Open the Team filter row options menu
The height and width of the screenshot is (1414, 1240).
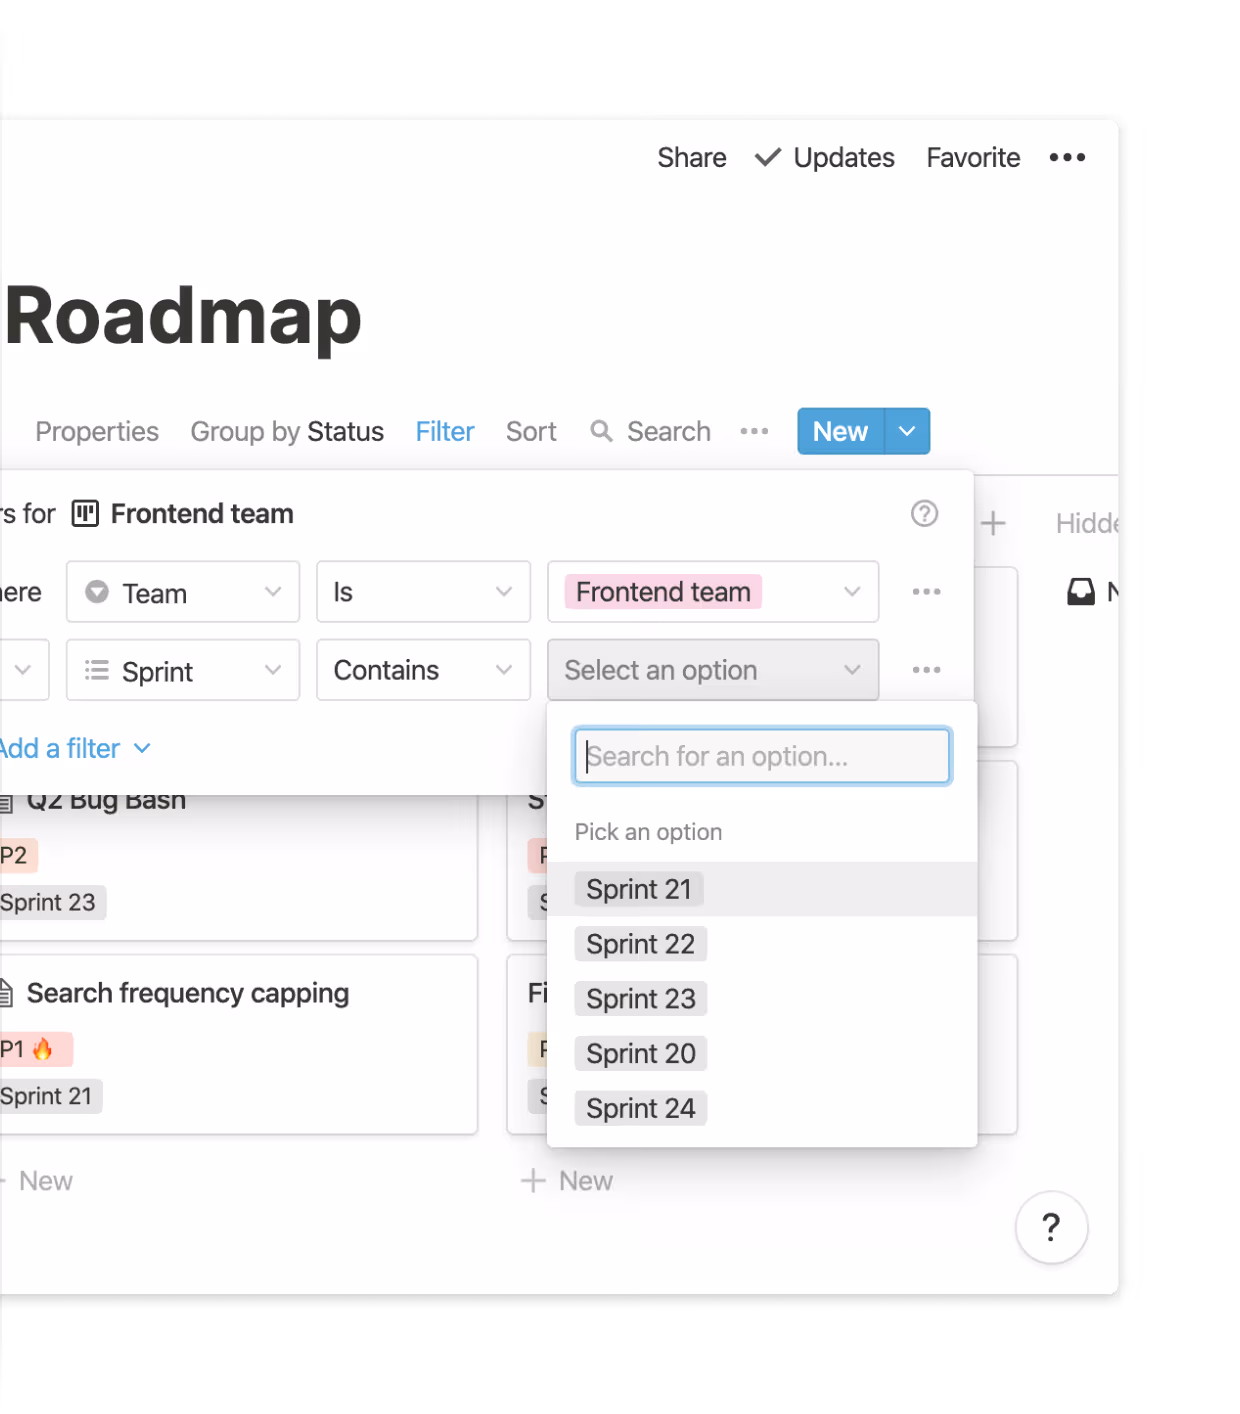coord(926,592)
